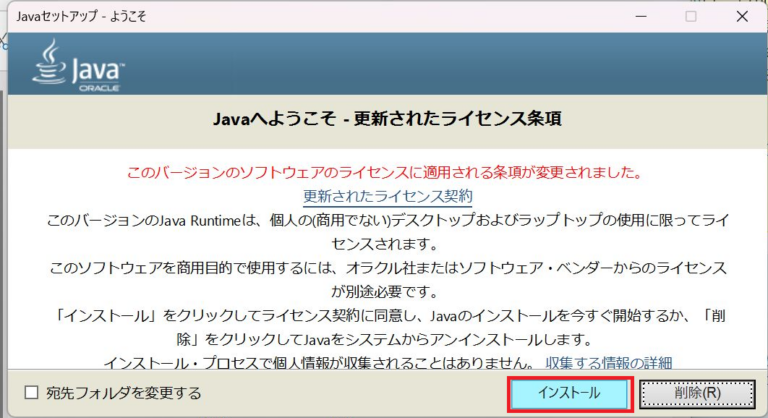Click the 削除(R) button
768x418 pixels.
(x=697, y=393)
